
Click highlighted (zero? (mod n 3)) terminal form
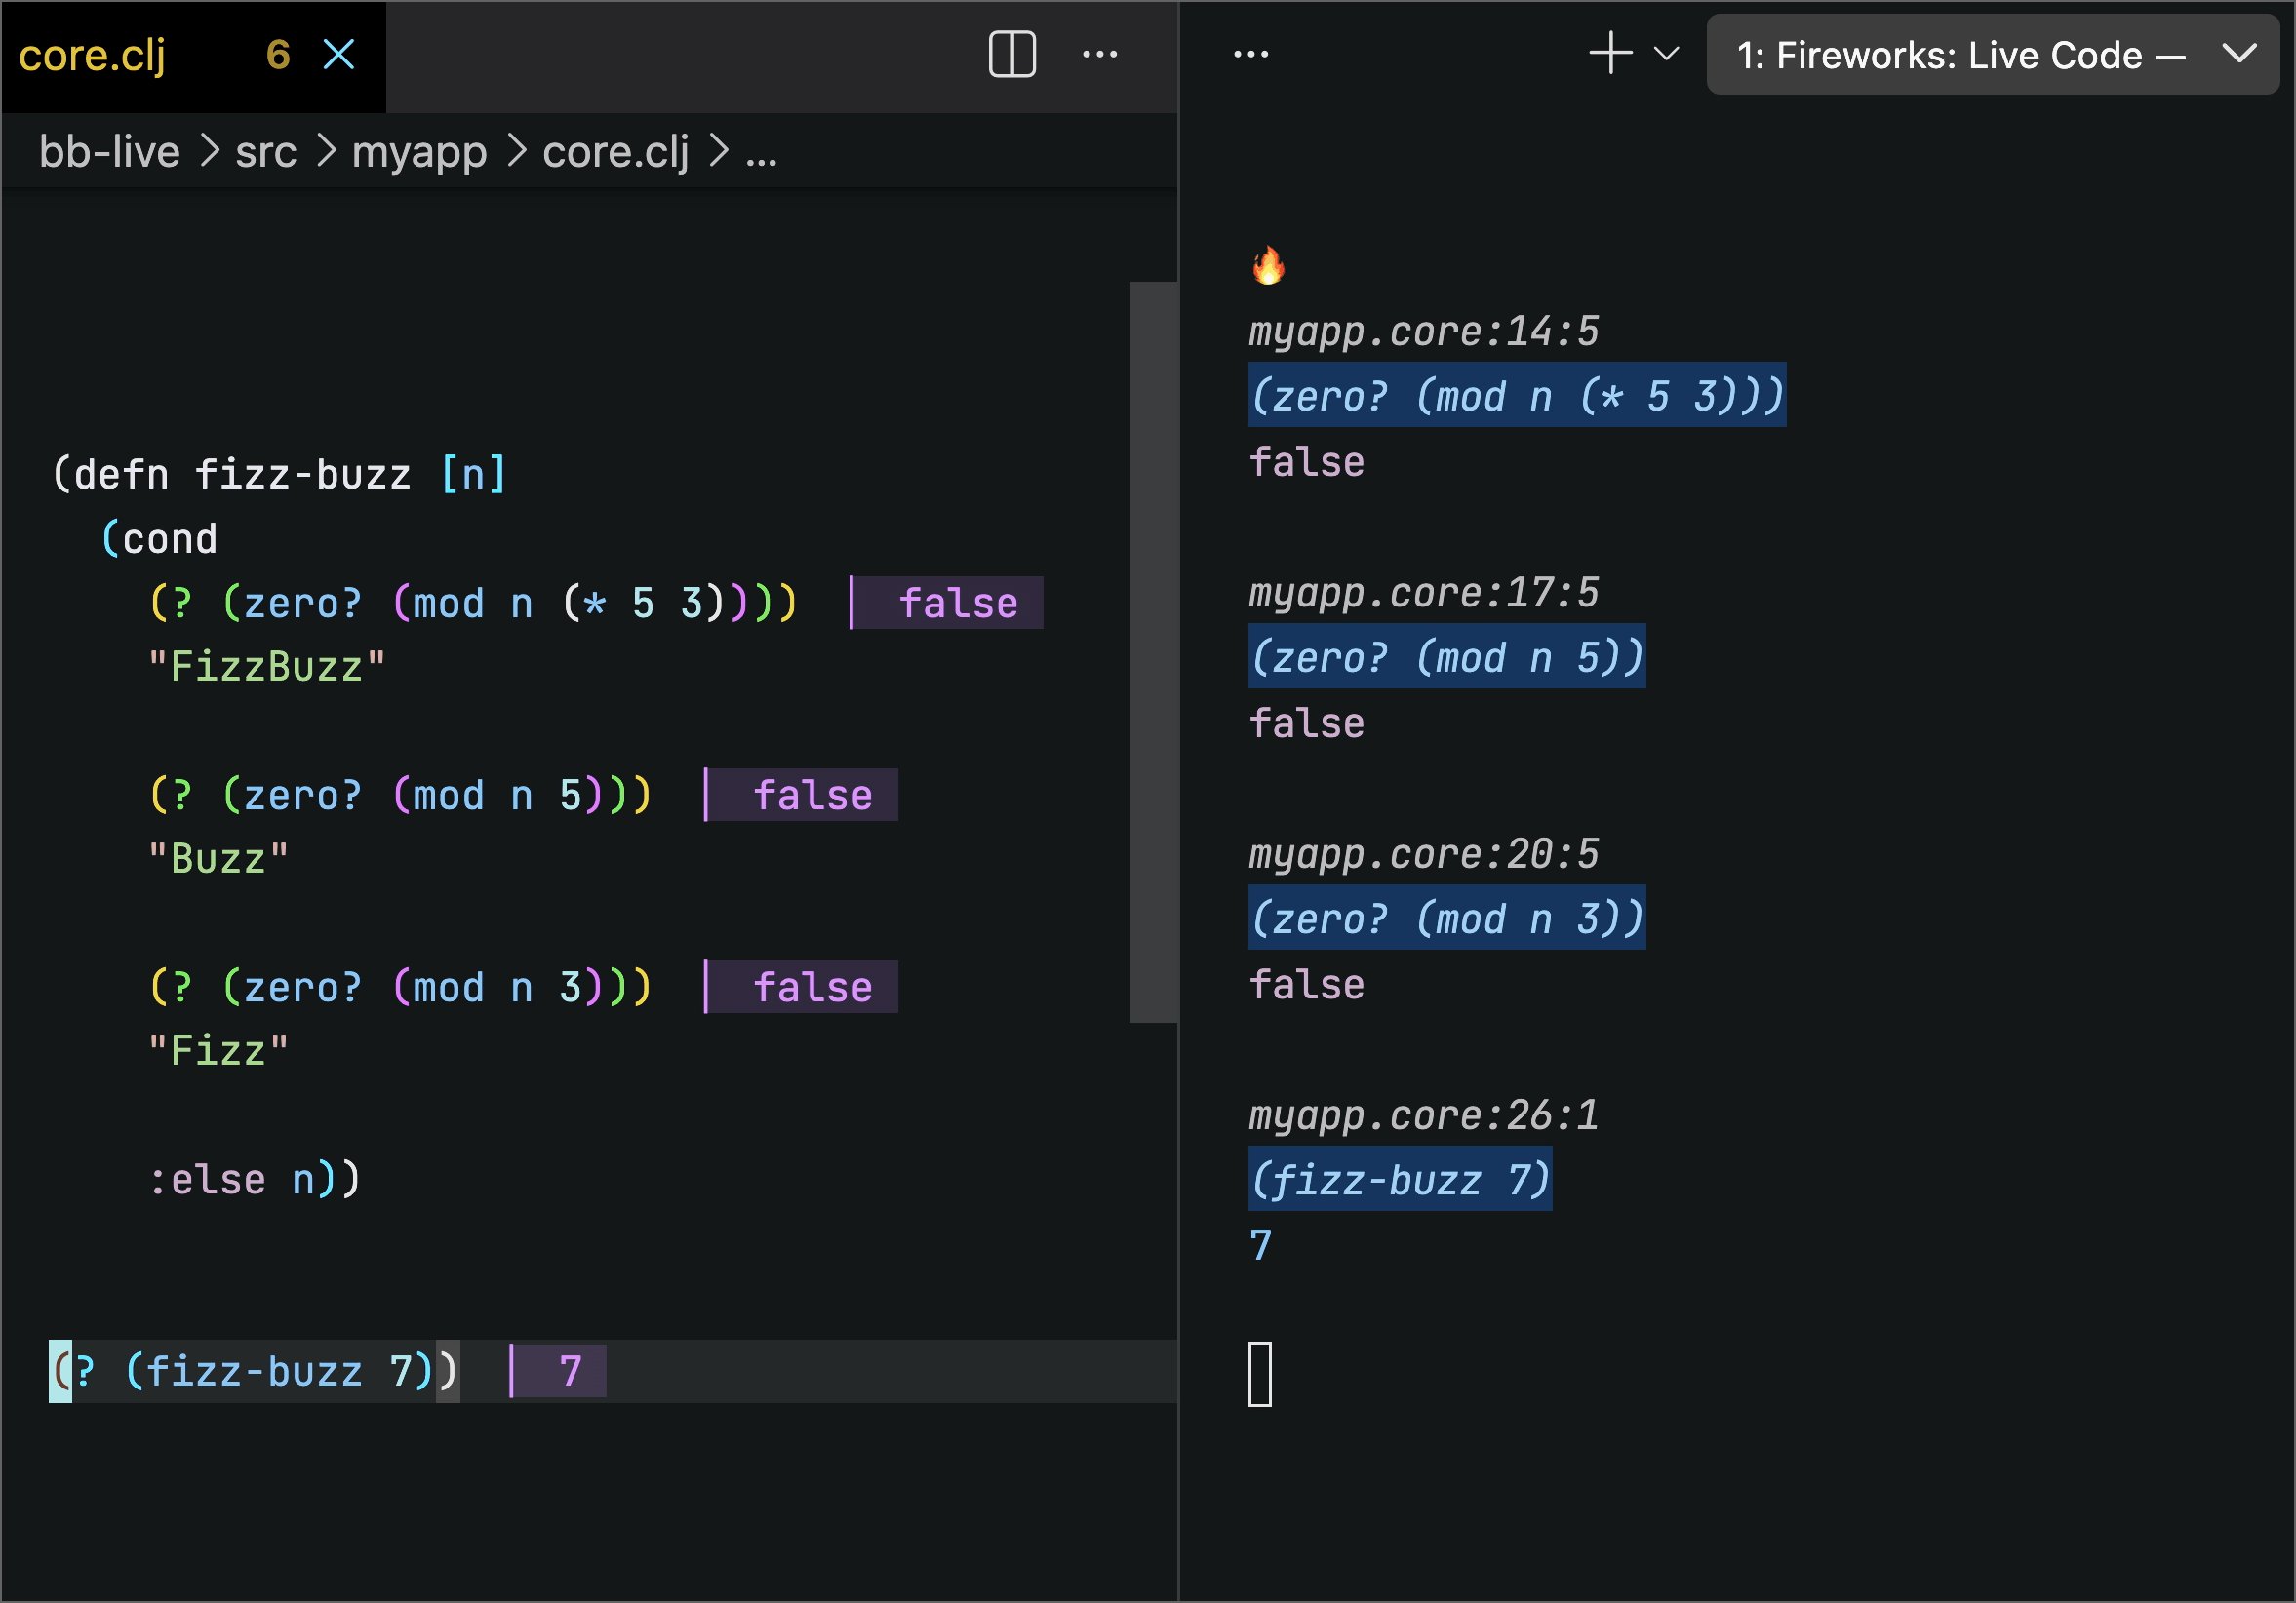[1447, 918]
